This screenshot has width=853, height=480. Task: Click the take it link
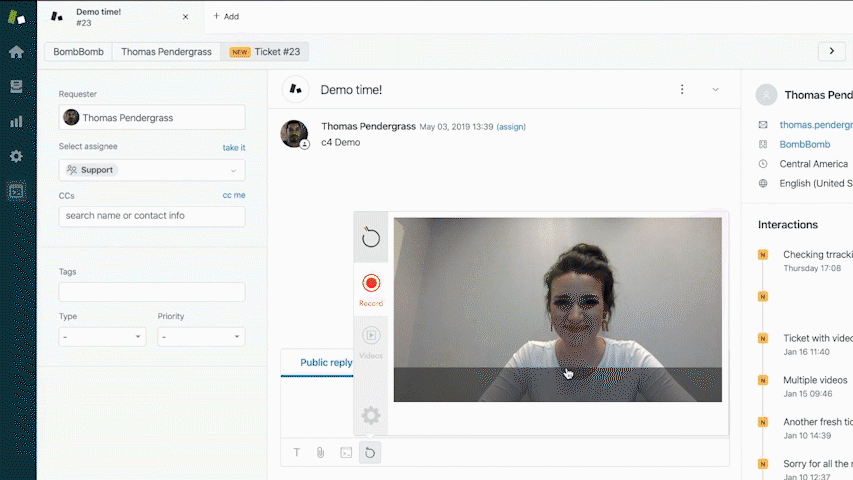234,147
